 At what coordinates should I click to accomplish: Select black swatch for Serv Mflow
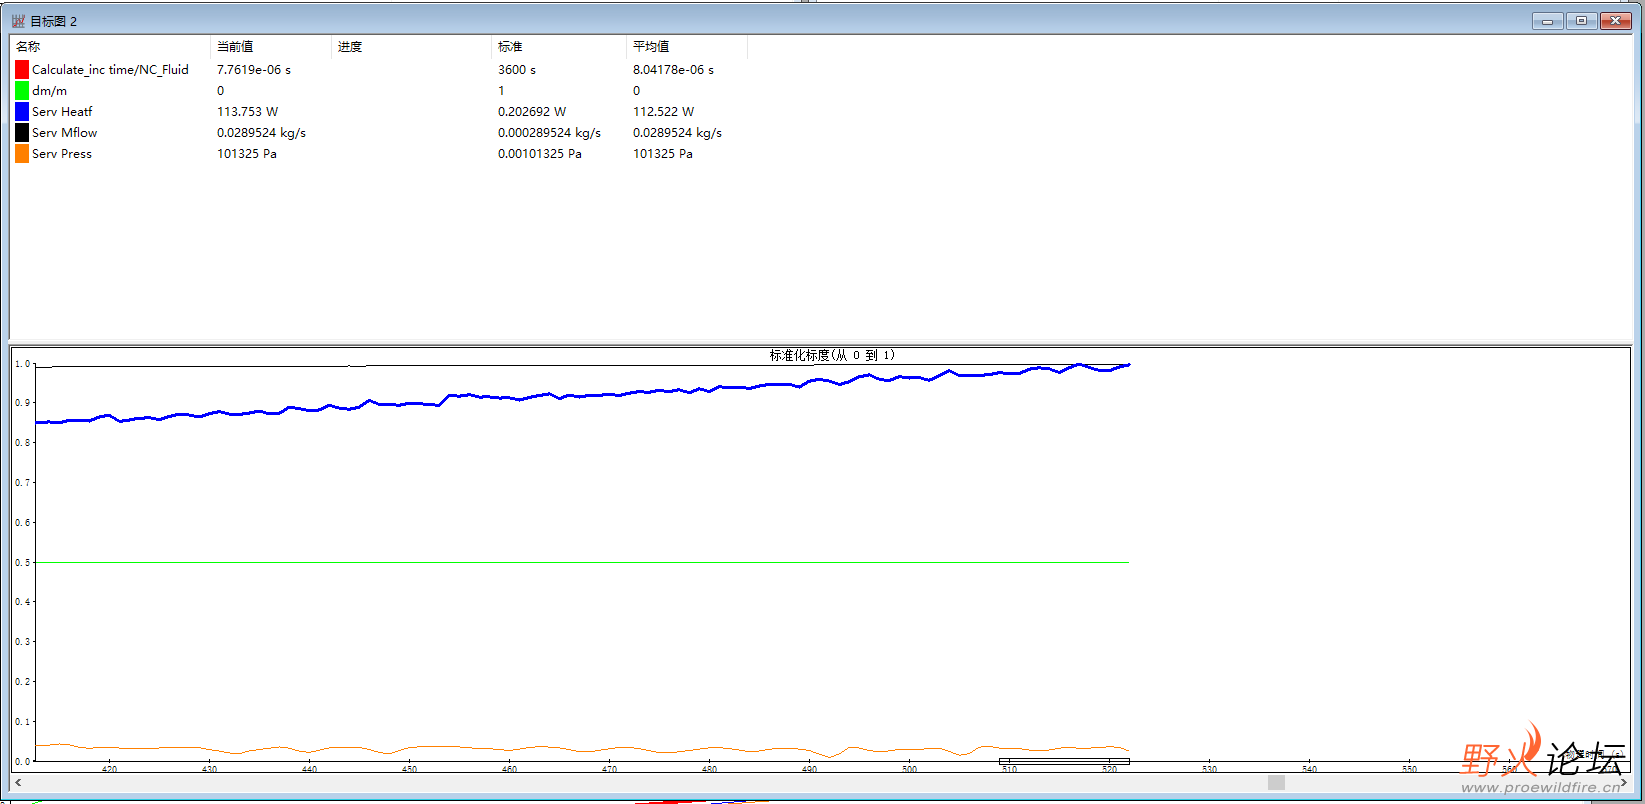[x=22, y=132]
